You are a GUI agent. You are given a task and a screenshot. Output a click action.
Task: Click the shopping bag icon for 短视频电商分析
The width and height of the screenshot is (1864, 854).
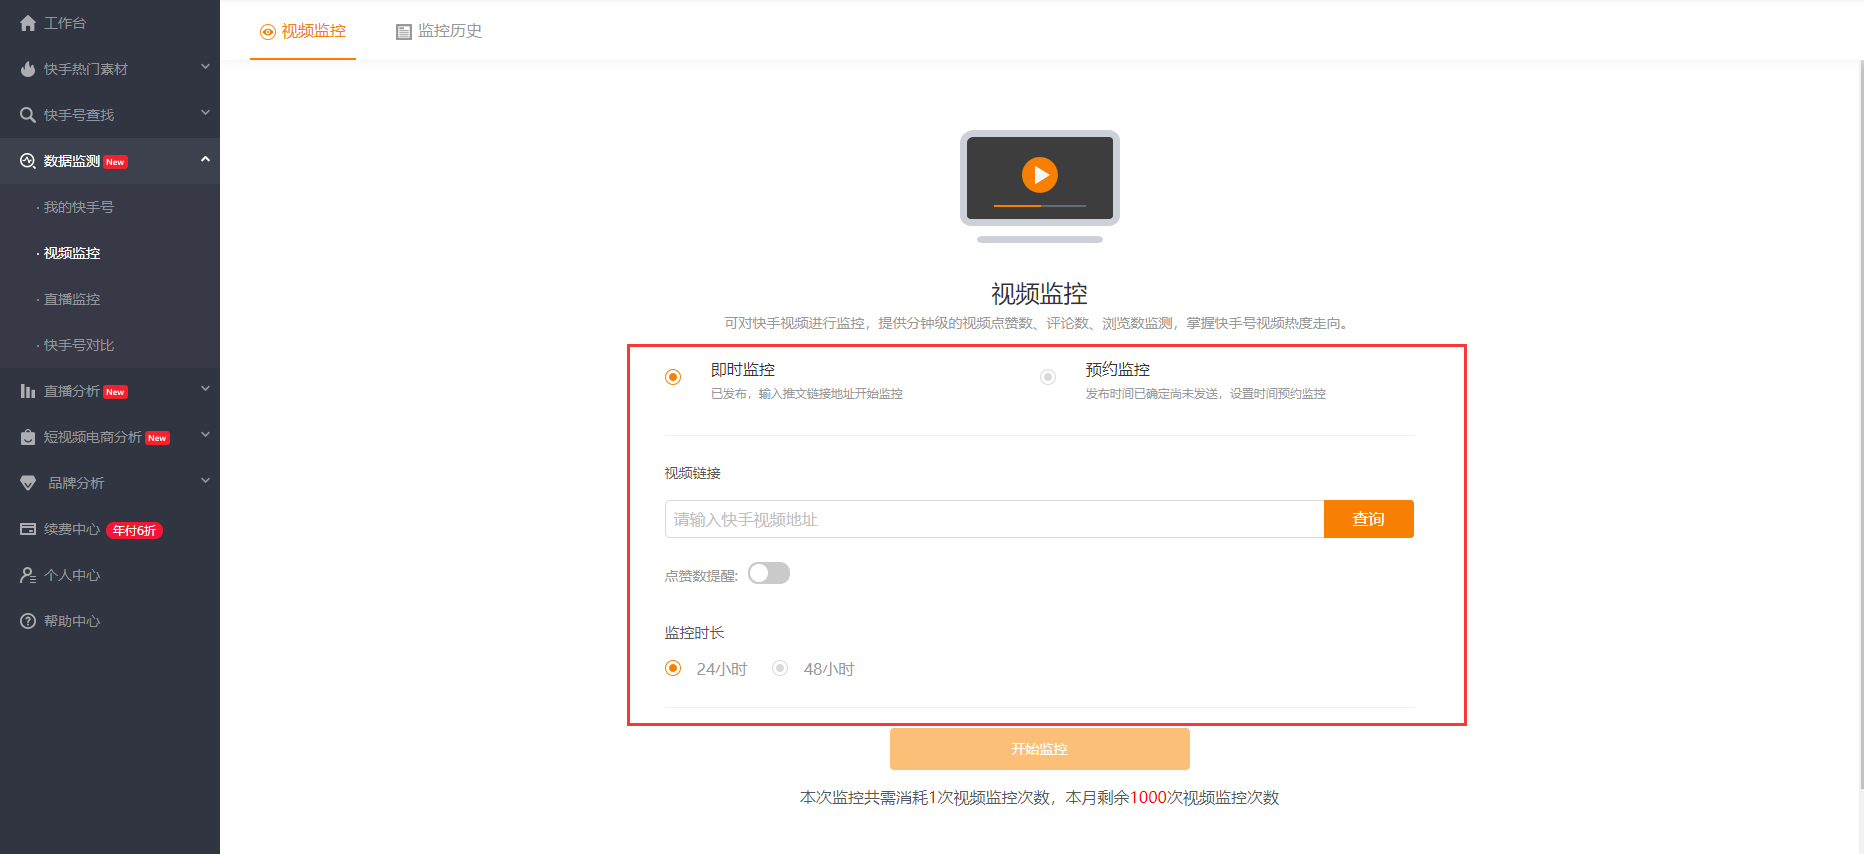(x=28, y=437)
